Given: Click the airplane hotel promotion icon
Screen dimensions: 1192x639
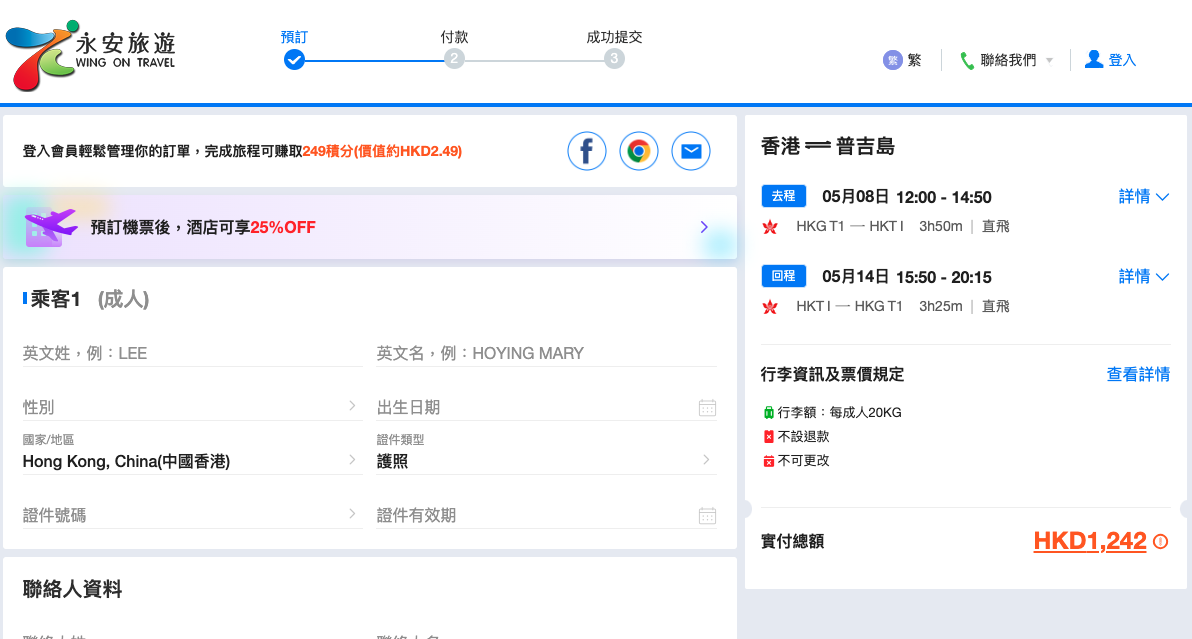Looking at the screenshot, I should tap(50, 227).
